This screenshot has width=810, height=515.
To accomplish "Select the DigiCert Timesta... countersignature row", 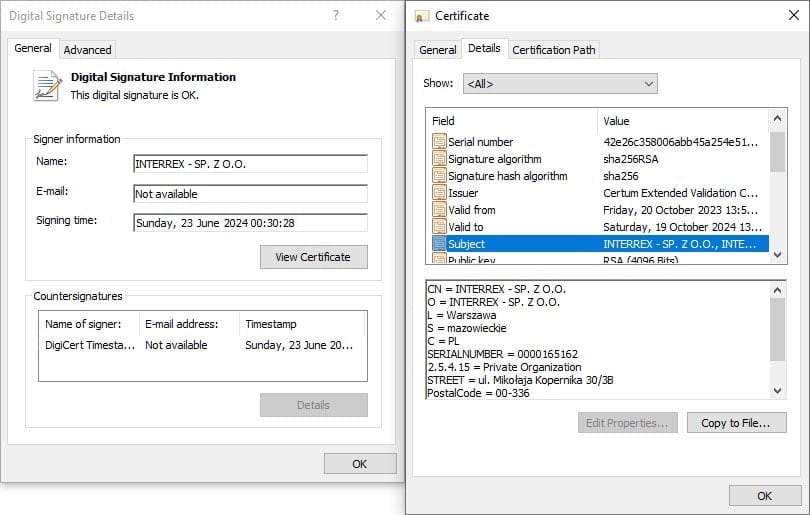I will point(202,345).
